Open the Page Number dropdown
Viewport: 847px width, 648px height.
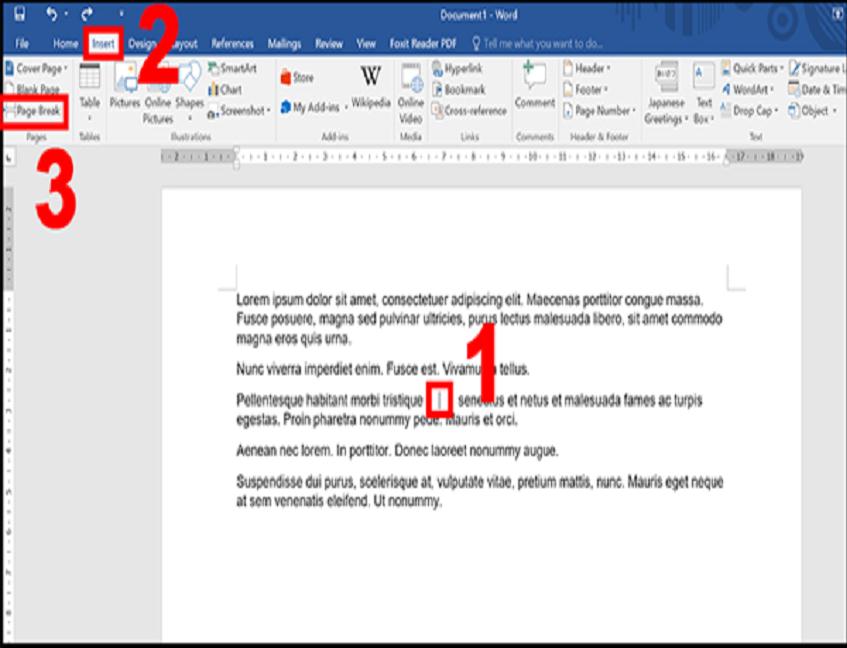pyautogui.click(x=599, y=111)
